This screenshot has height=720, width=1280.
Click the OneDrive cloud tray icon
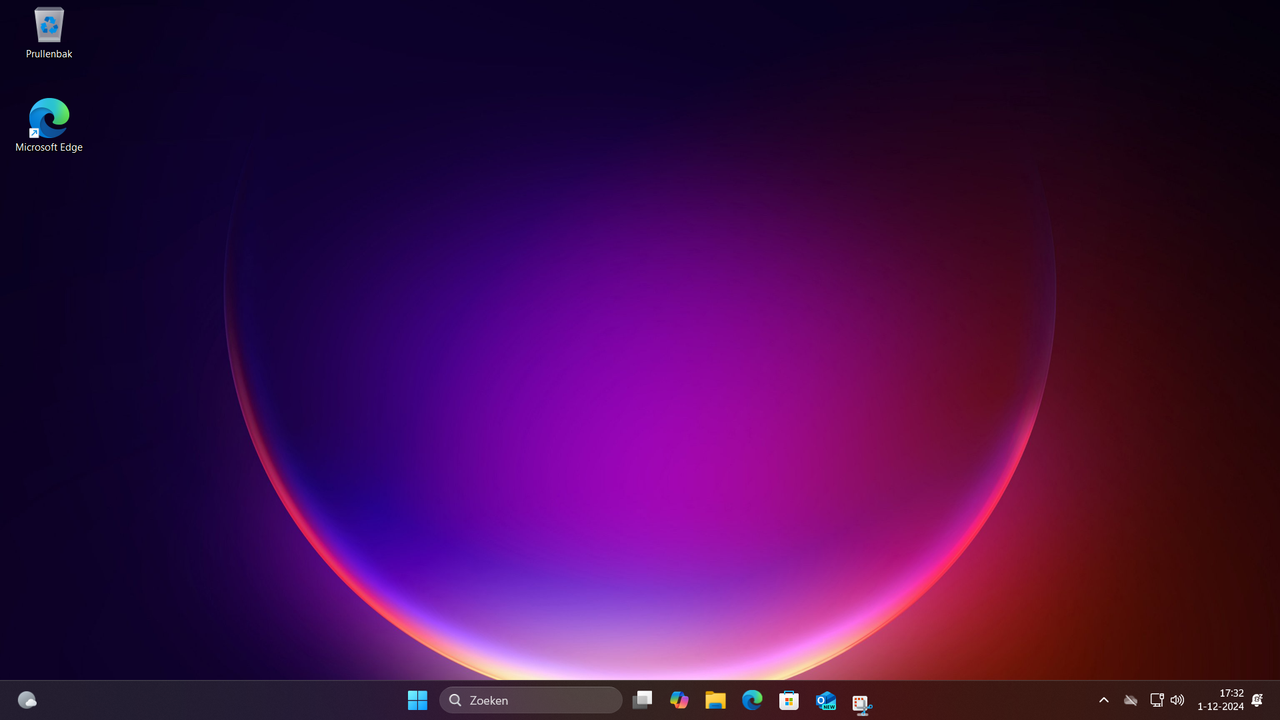point(1131,700)
